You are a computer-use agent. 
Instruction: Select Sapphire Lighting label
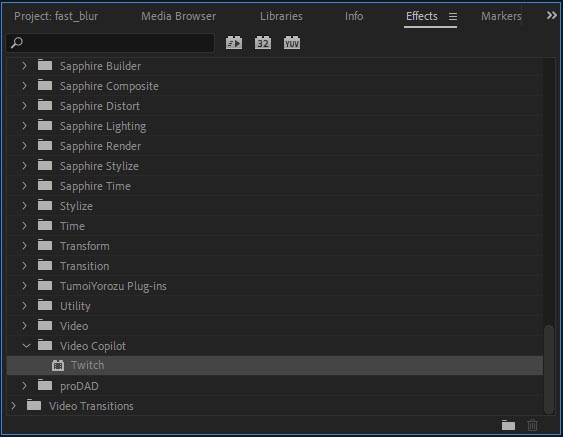pyautogui.click(x=103, y=126)
